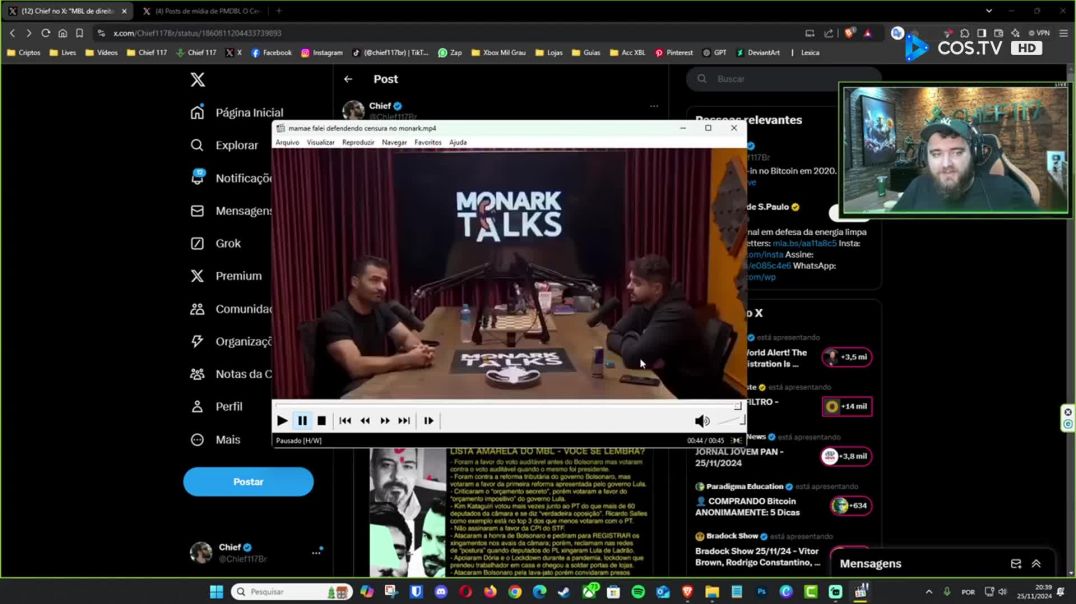Open the Videos bookmarks folder
The image size is (1076, 604).
(x=101, y=52)
